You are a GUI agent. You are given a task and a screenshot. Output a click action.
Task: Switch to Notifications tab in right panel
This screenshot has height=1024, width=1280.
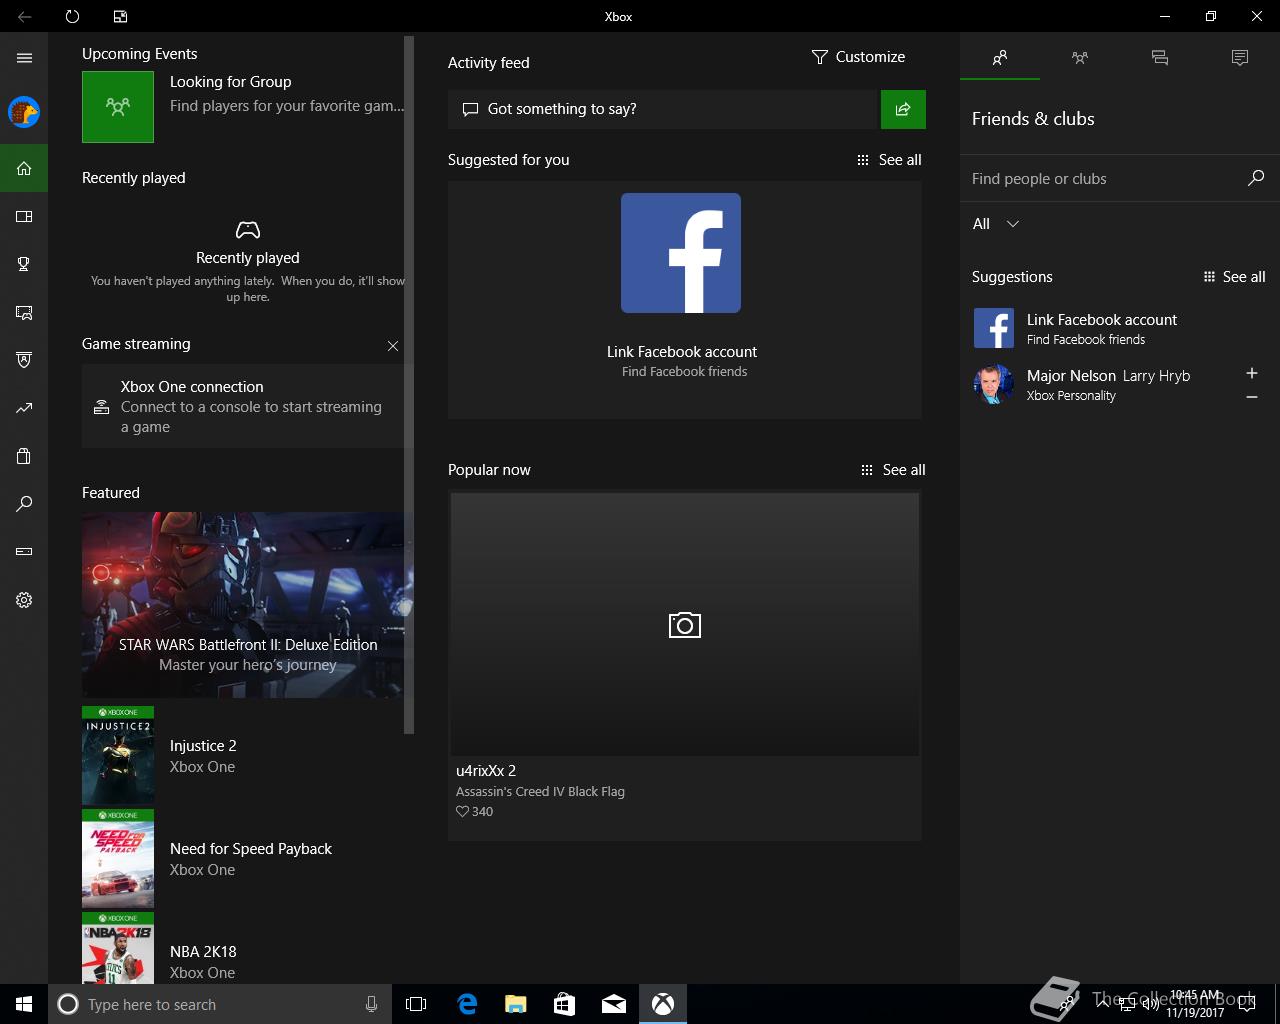[1240, 58]
